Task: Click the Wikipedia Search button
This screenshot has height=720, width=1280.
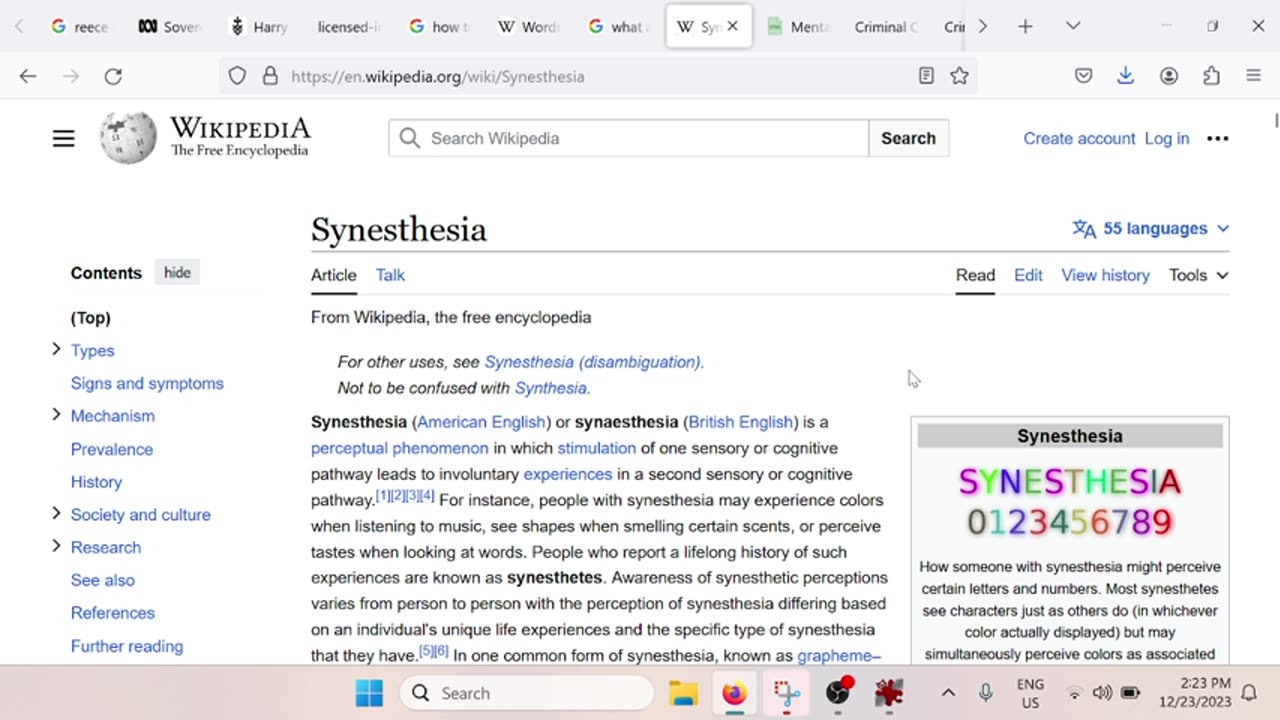Action: tap(909, 138)
